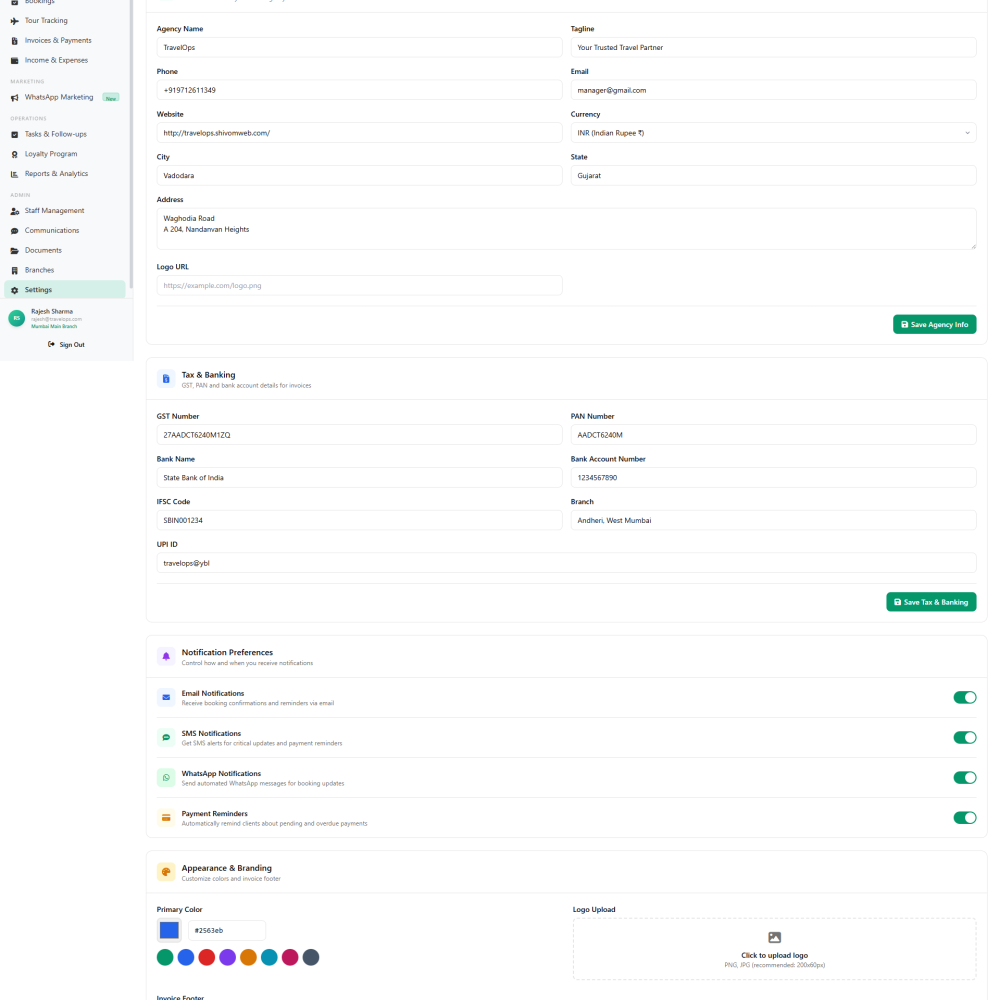Click the Reports & Analytics chart icon

[x=15, y=174]
